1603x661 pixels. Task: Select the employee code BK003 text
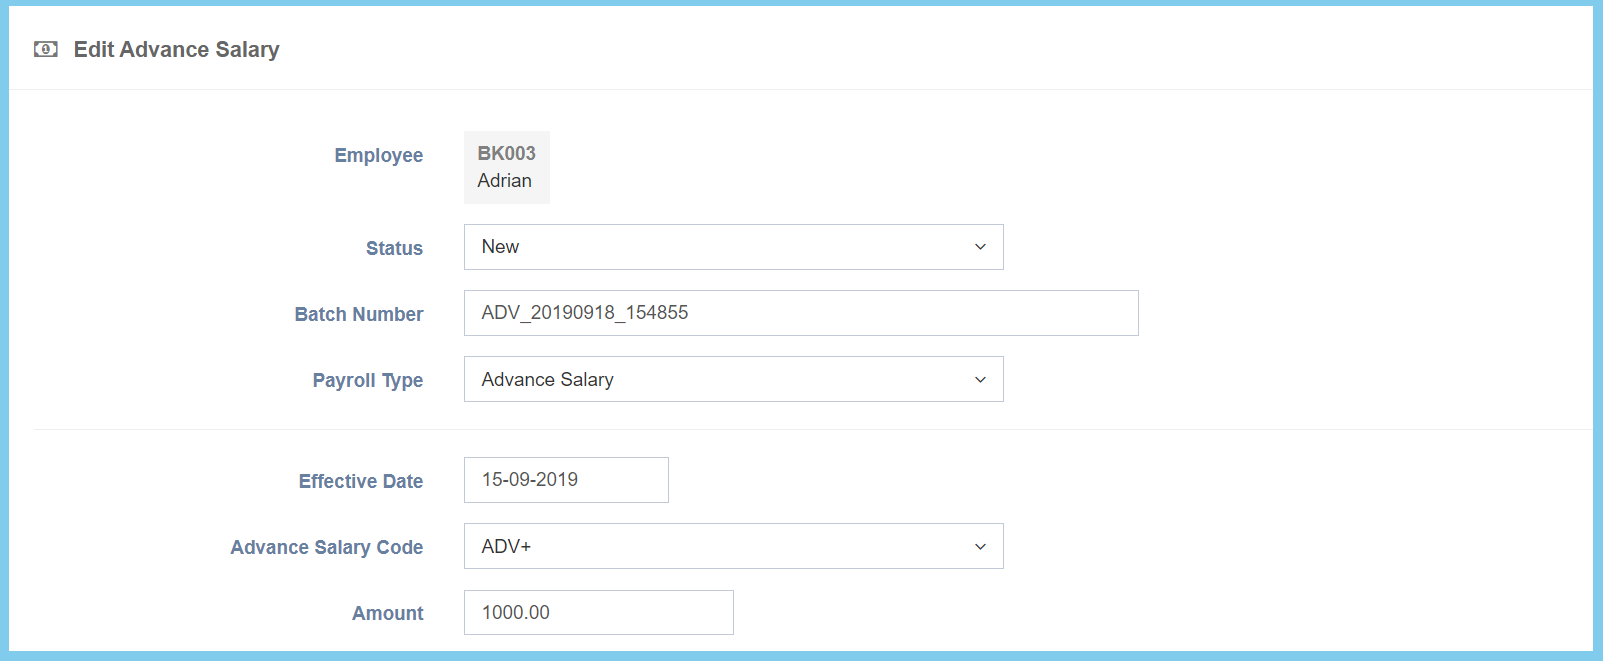point(506,153)
